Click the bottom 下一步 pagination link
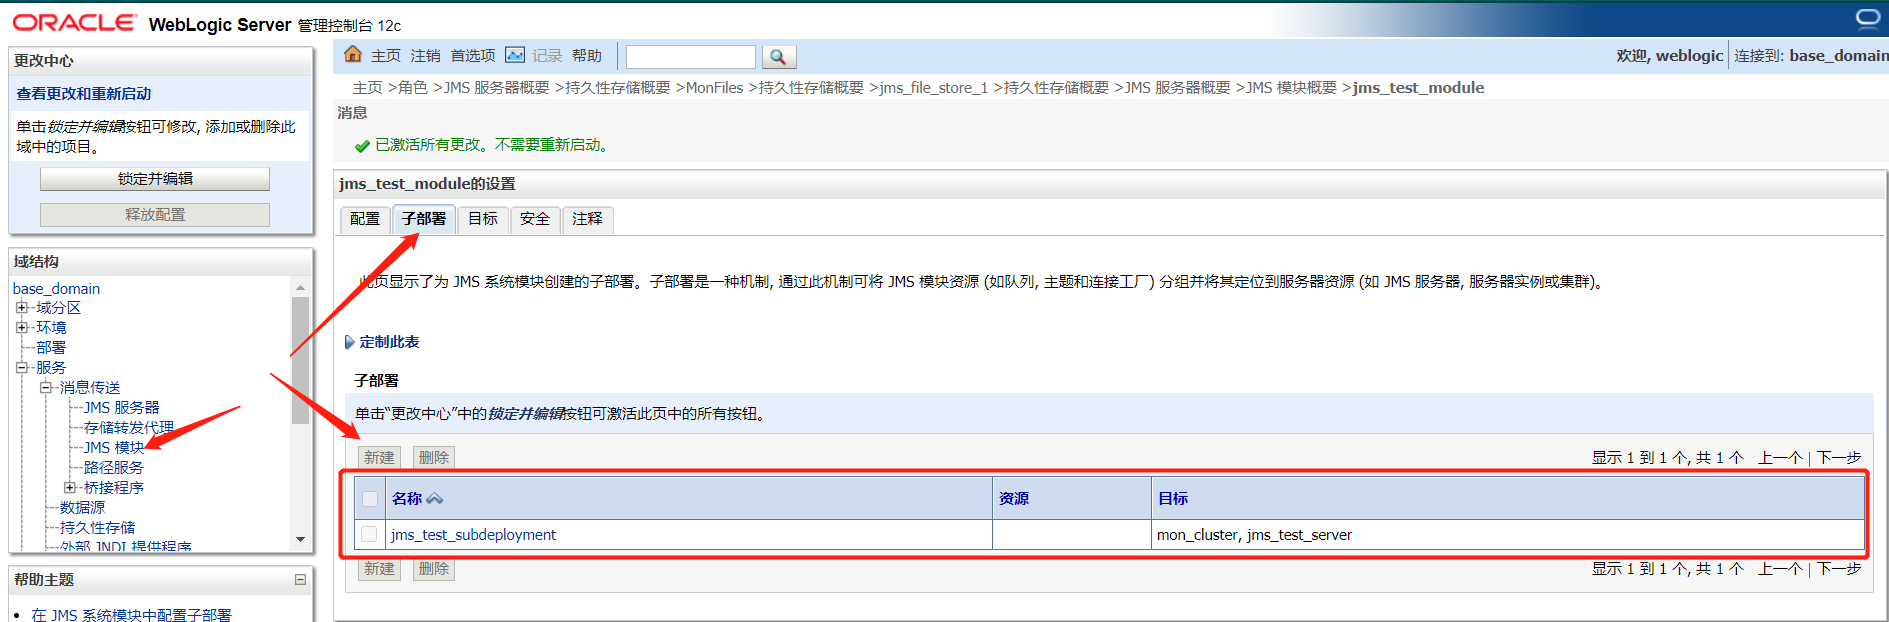Image resolution: width=1889 pixels, height=622 pixels. click(1839, 569)
